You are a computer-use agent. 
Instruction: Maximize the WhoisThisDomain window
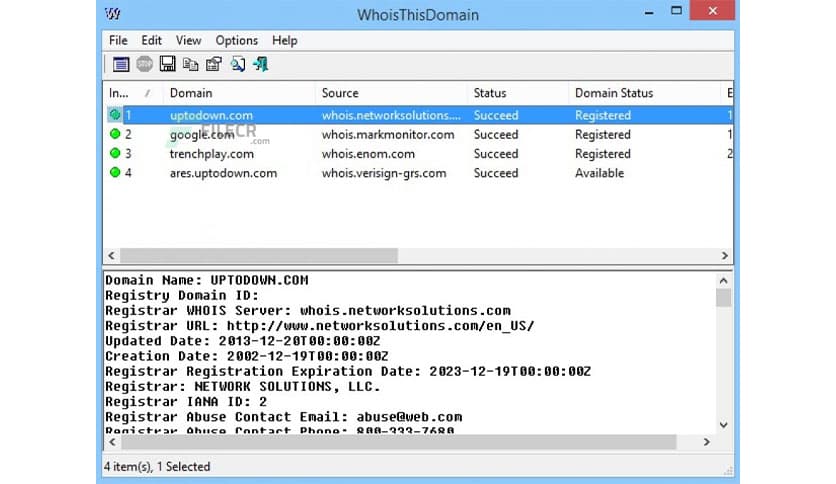pos(676,11)
